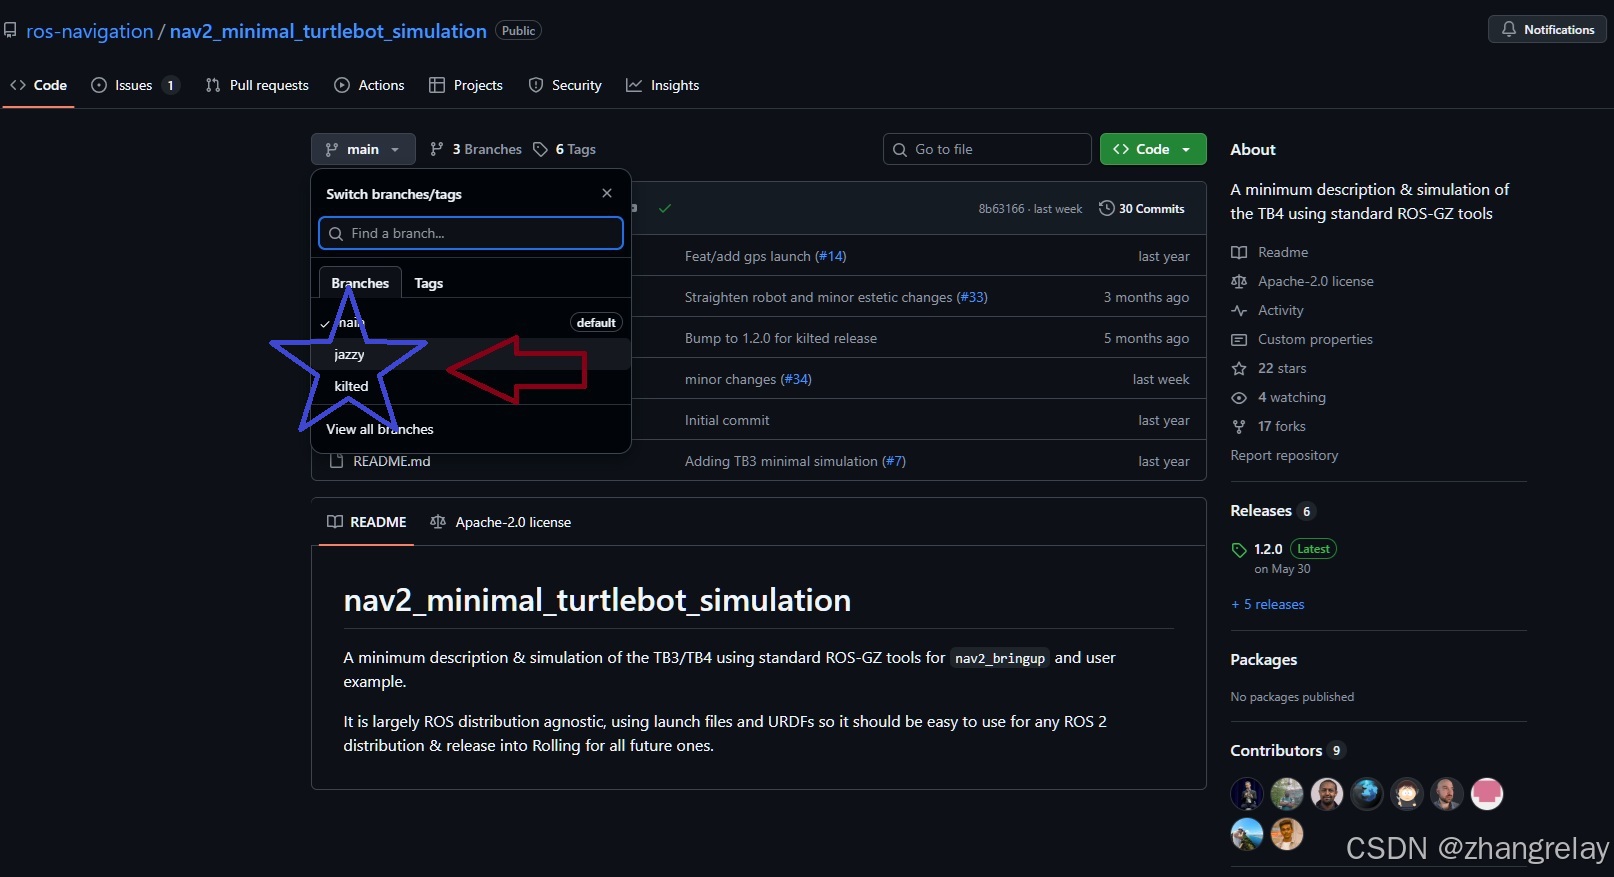This screenshot has width=1614, height=877.
Task: Click the Actions play icon
Action: (x=342, y=85)
